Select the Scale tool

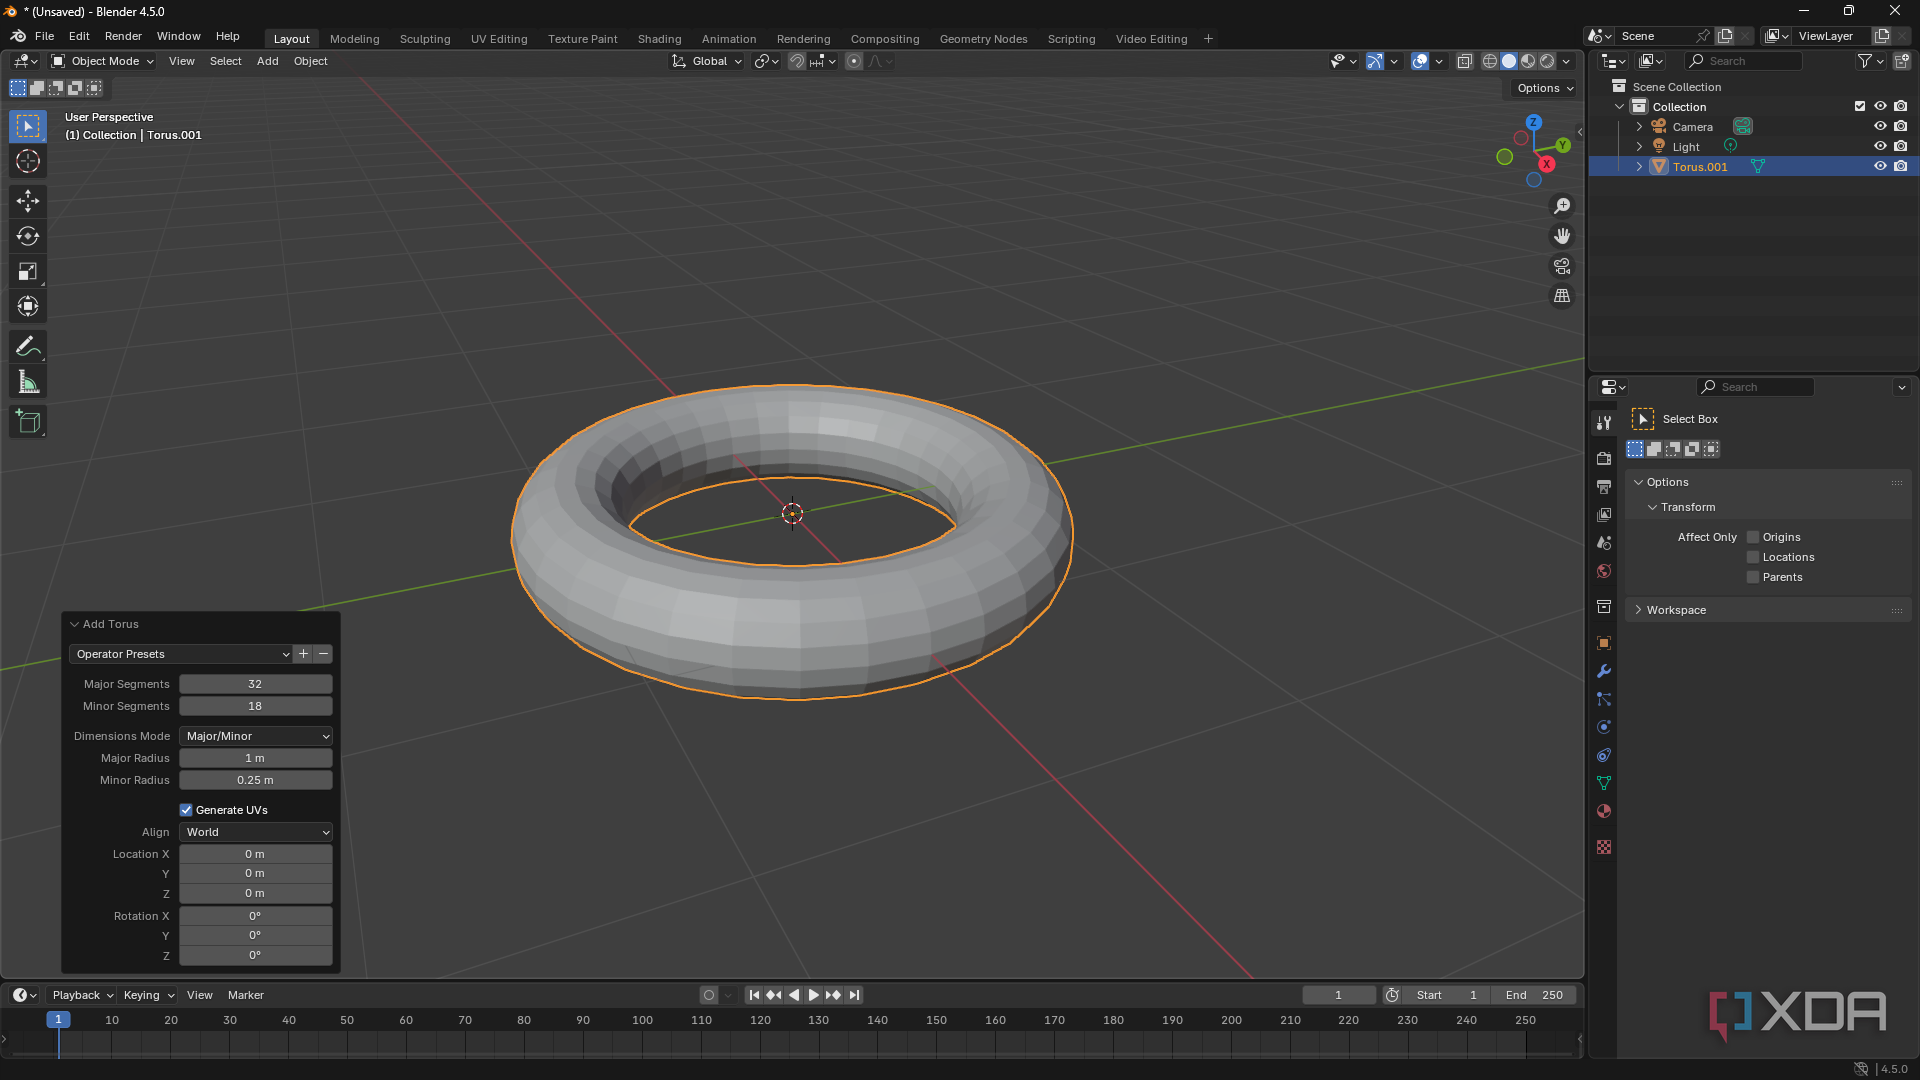(28, 271)
